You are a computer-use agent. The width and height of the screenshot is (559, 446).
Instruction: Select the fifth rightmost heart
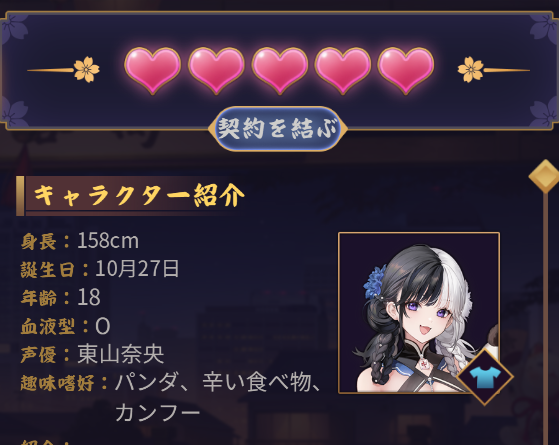click(406, 71)
